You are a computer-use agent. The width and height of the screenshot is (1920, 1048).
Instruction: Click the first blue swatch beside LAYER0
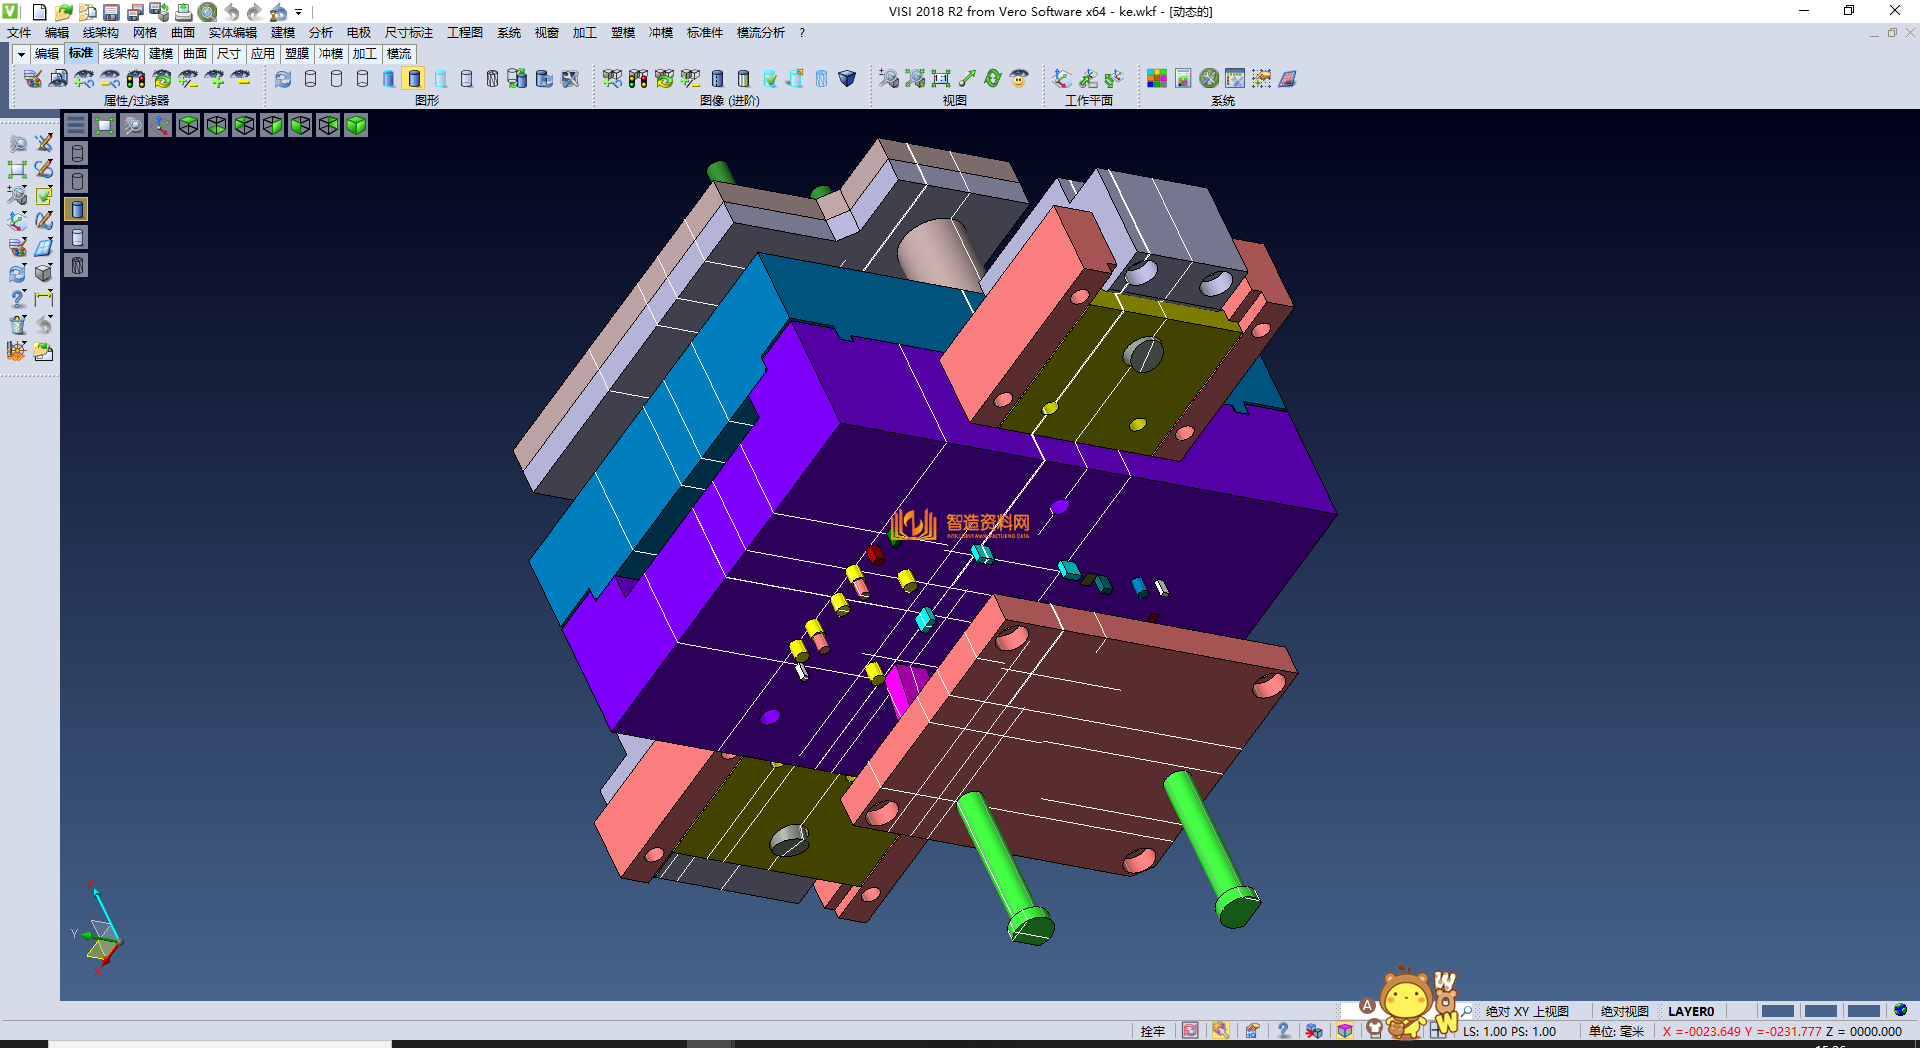[1777, 1011]
